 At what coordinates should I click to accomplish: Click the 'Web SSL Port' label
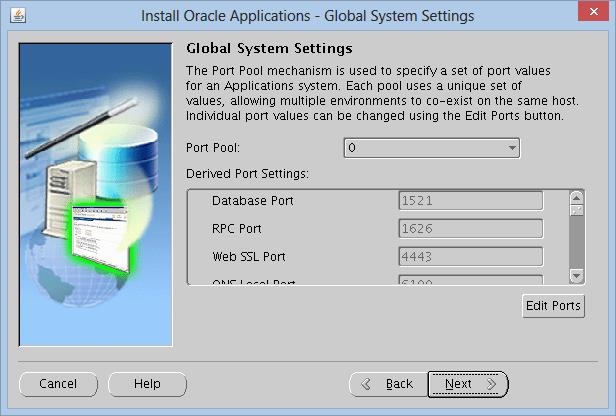(249, 257)
